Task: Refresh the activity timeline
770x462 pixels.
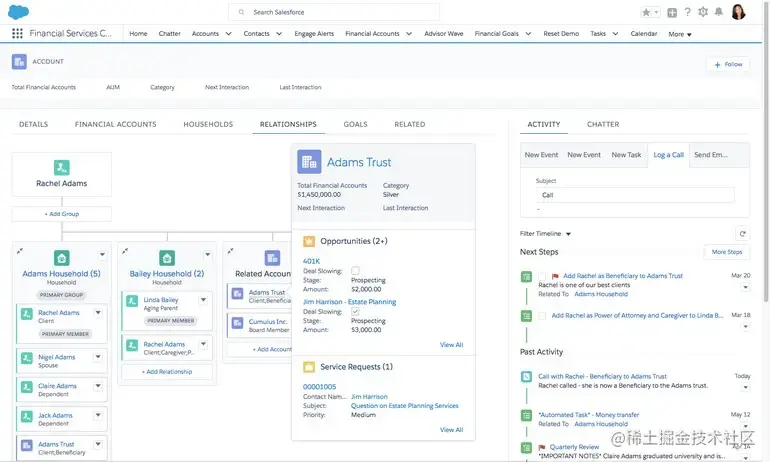Action: [742, 234]
